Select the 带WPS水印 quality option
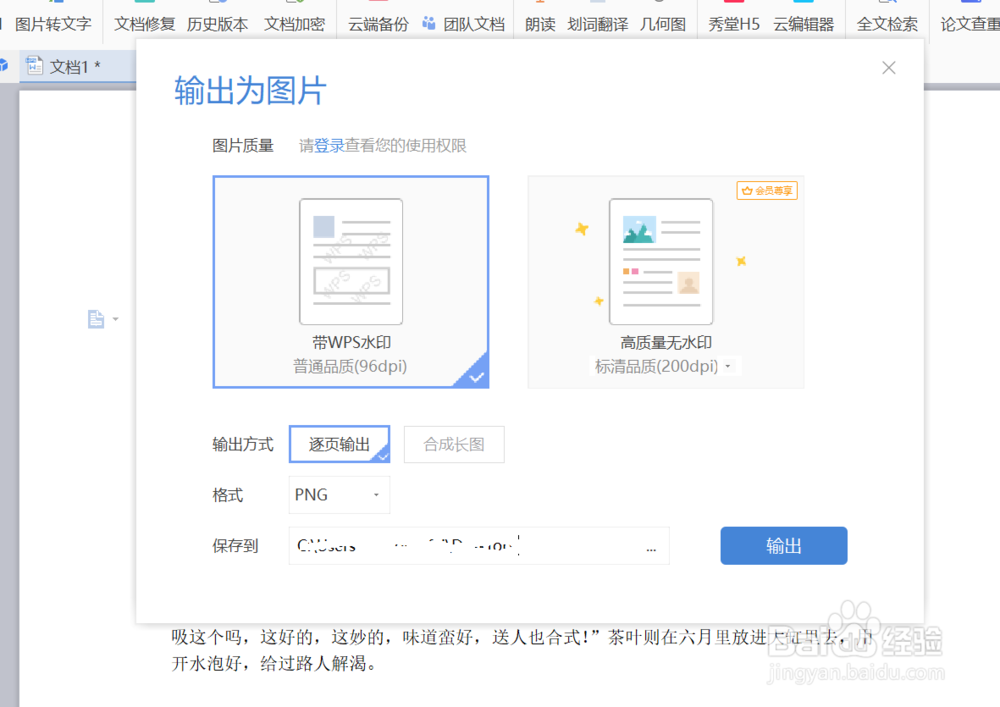This screenshot has height=707, width=1000. (x=350, y=282)
